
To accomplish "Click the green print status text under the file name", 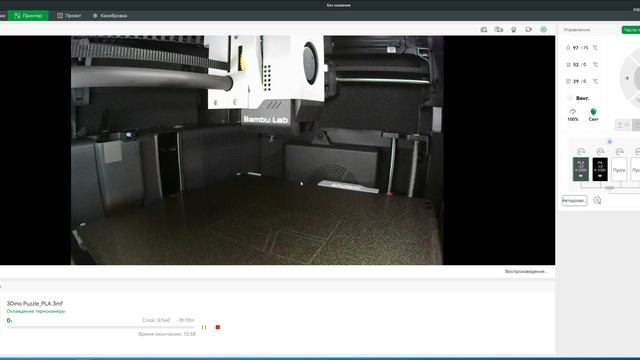I will 36,311.
